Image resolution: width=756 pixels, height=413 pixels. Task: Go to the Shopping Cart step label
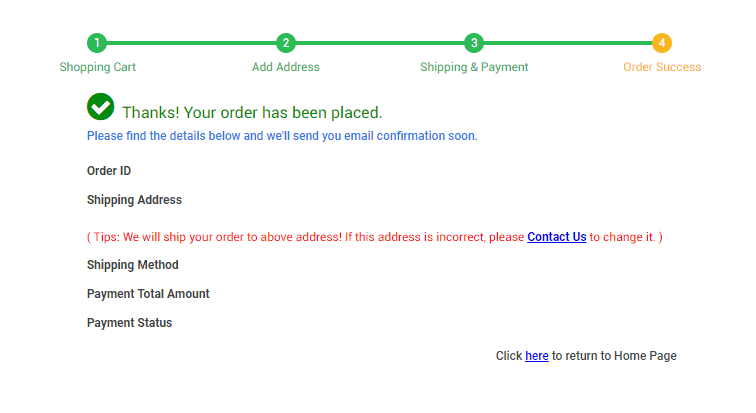coord(97,67)
